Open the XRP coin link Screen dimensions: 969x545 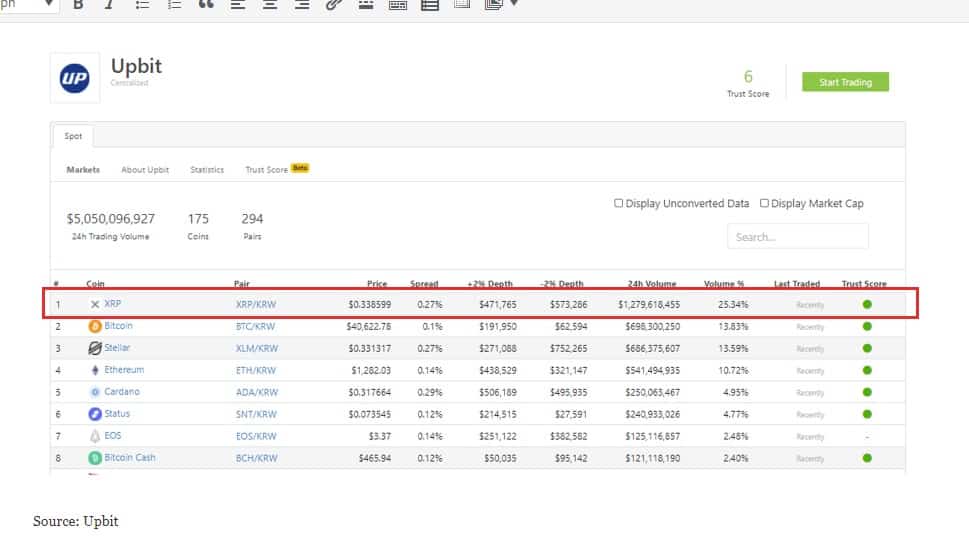coord(112,304)
